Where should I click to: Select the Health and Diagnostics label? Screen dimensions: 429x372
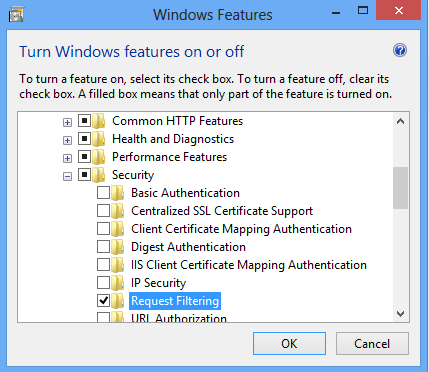tap(173, 139)
